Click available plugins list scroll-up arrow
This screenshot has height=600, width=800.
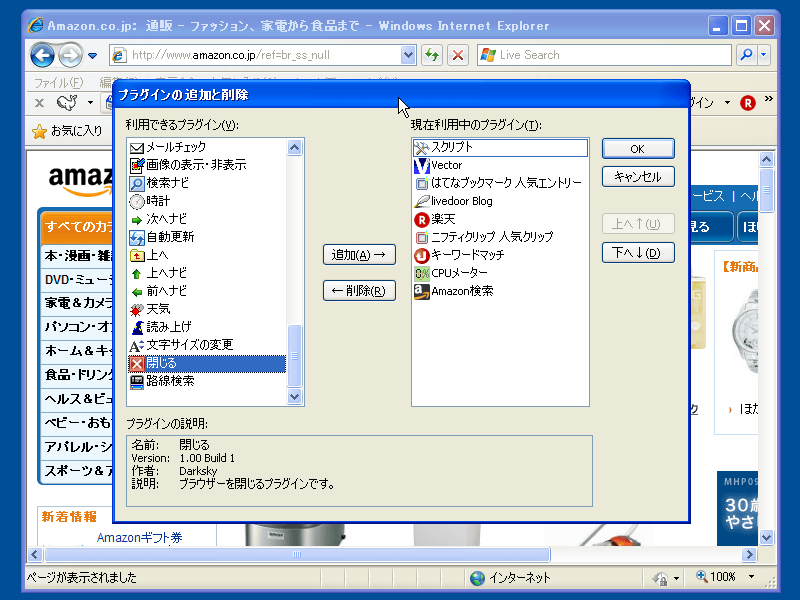(x=294, y=147)
